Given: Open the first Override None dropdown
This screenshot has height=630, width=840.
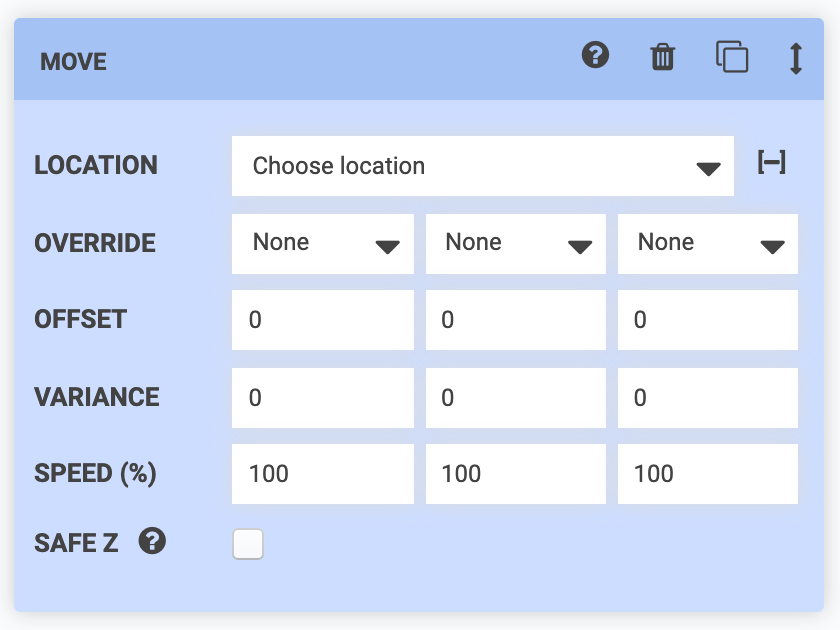Looking at the screenshot, I should 322,244.
